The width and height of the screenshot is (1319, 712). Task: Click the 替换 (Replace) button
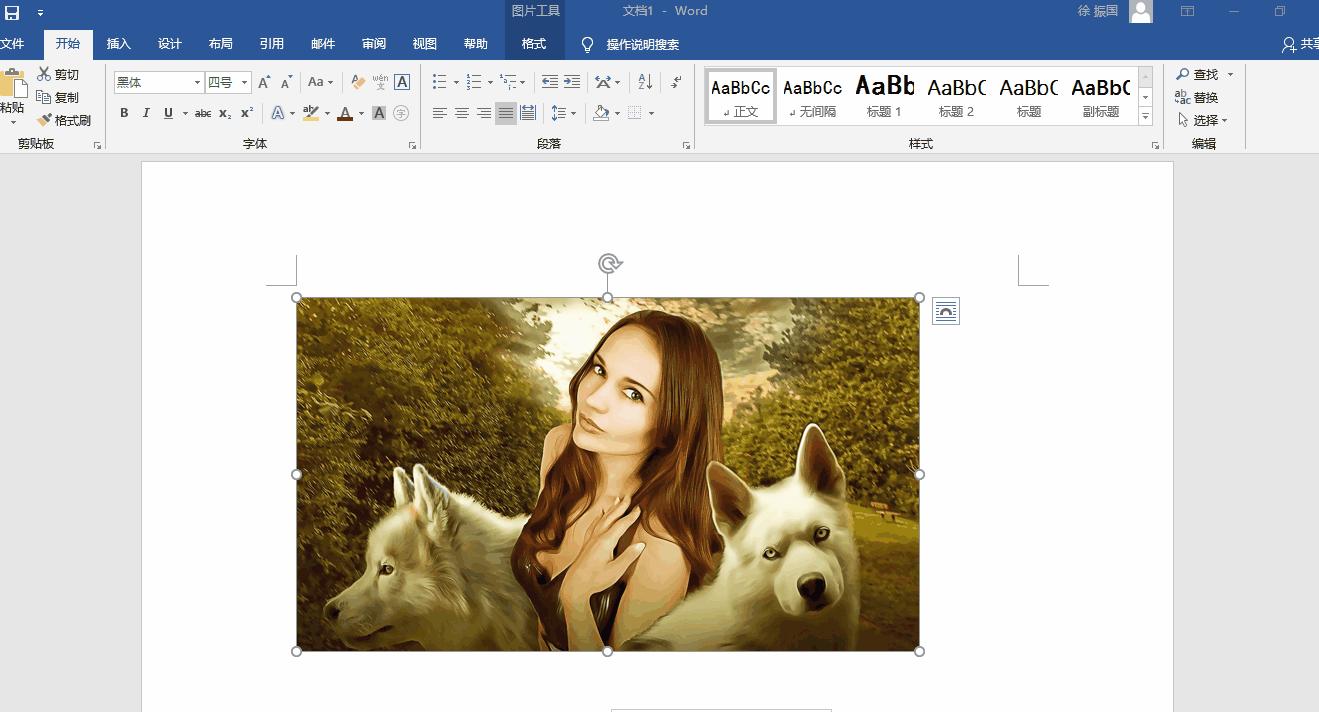[x=1197, y=98]
